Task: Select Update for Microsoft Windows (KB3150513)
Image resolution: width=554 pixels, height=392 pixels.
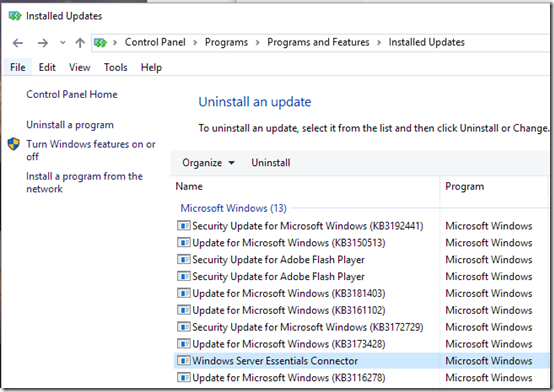Action: (289, 243)
